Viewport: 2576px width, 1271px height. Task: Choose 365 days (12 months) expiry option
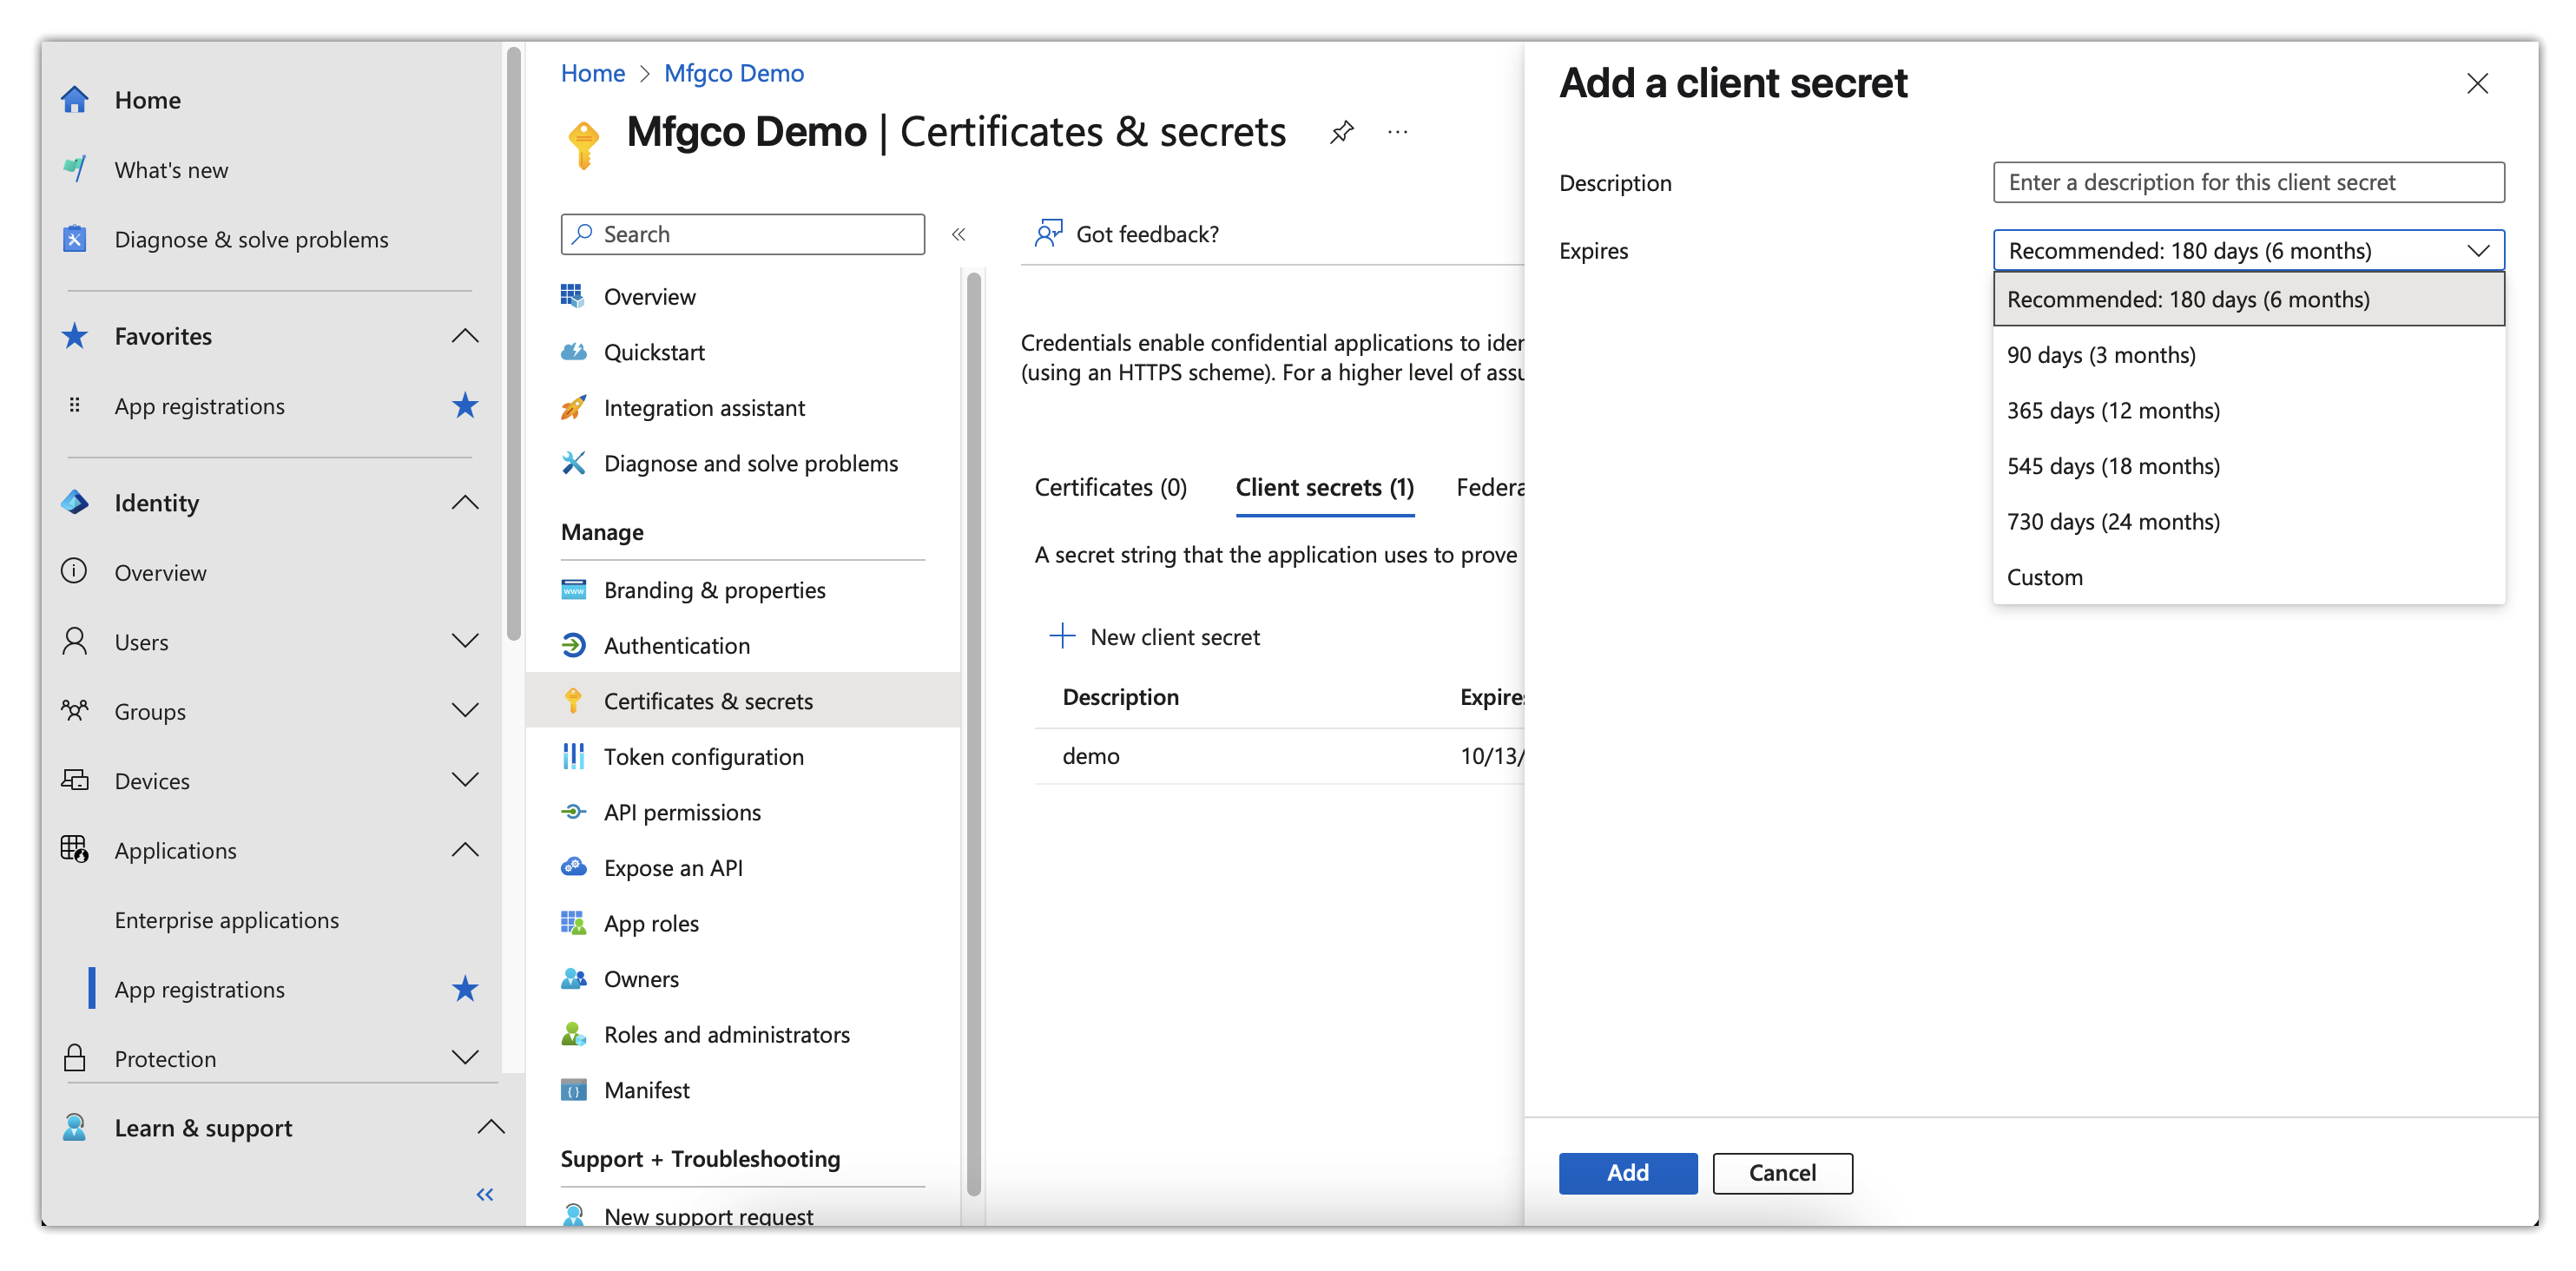[x=2112, y=410]
